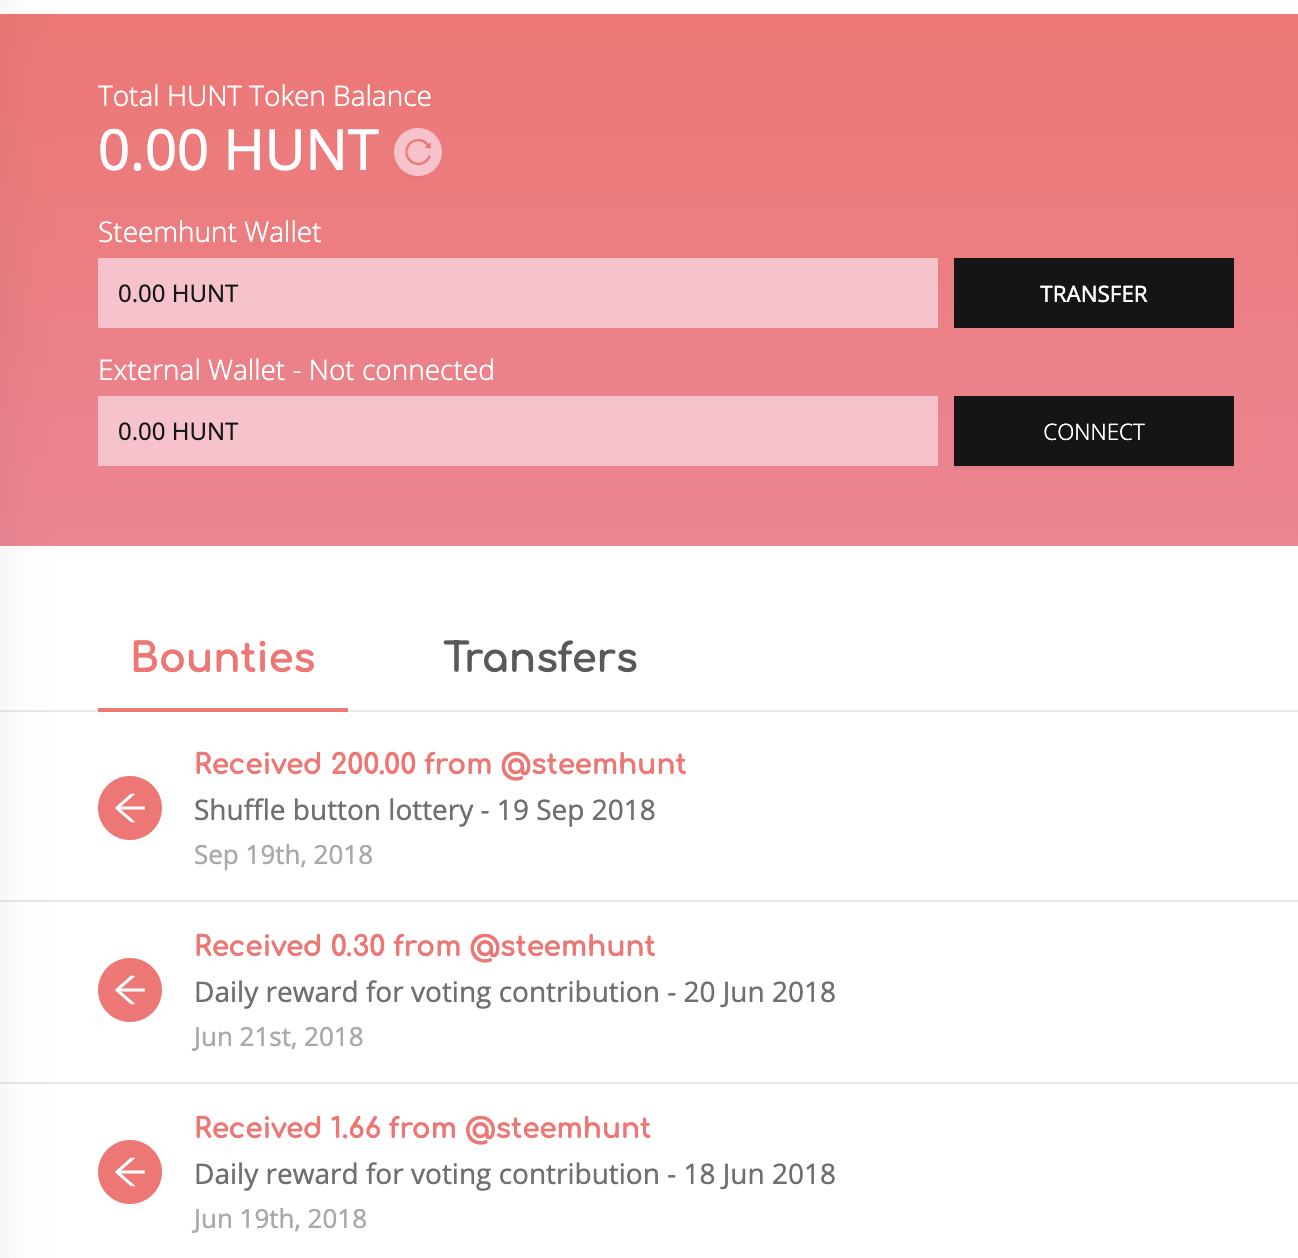Click the Jun 21st, 2018 date label
The width and height of the screenshot is (1298, 1258).
coord(278,1037)
